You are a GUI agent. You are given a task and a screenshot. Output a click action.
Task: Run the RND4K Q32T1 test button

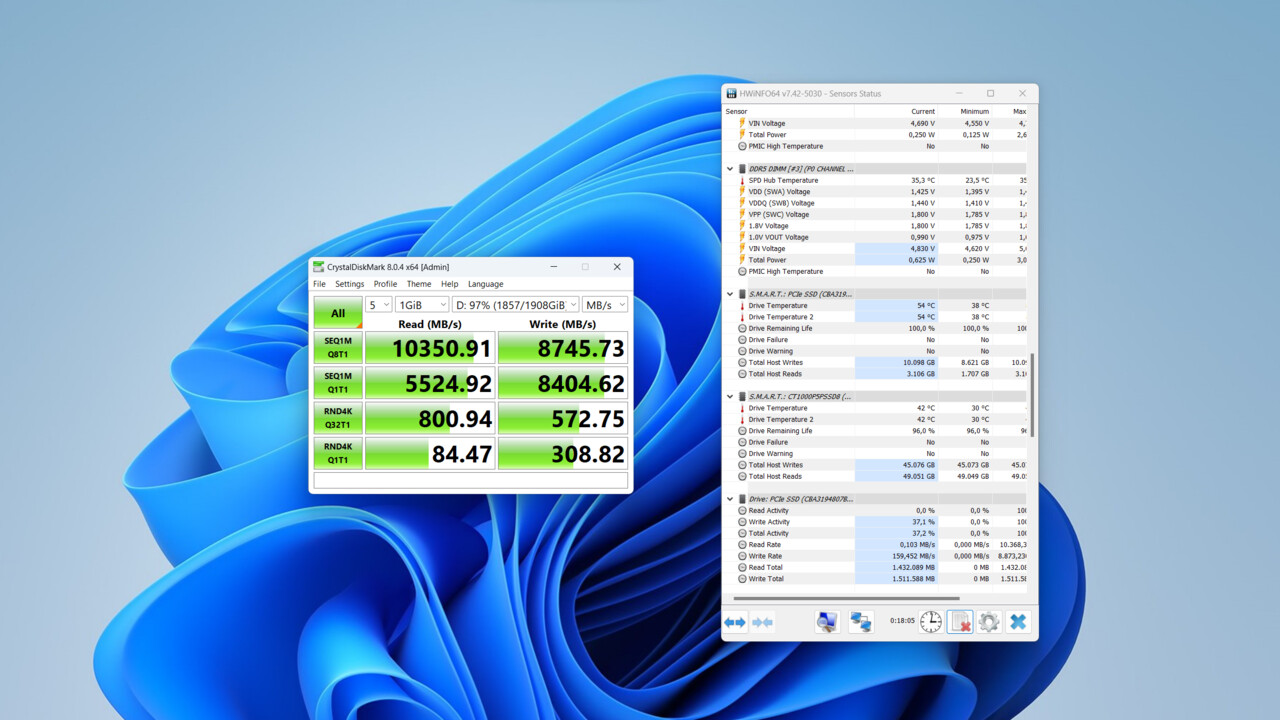[x=338, y=418]
